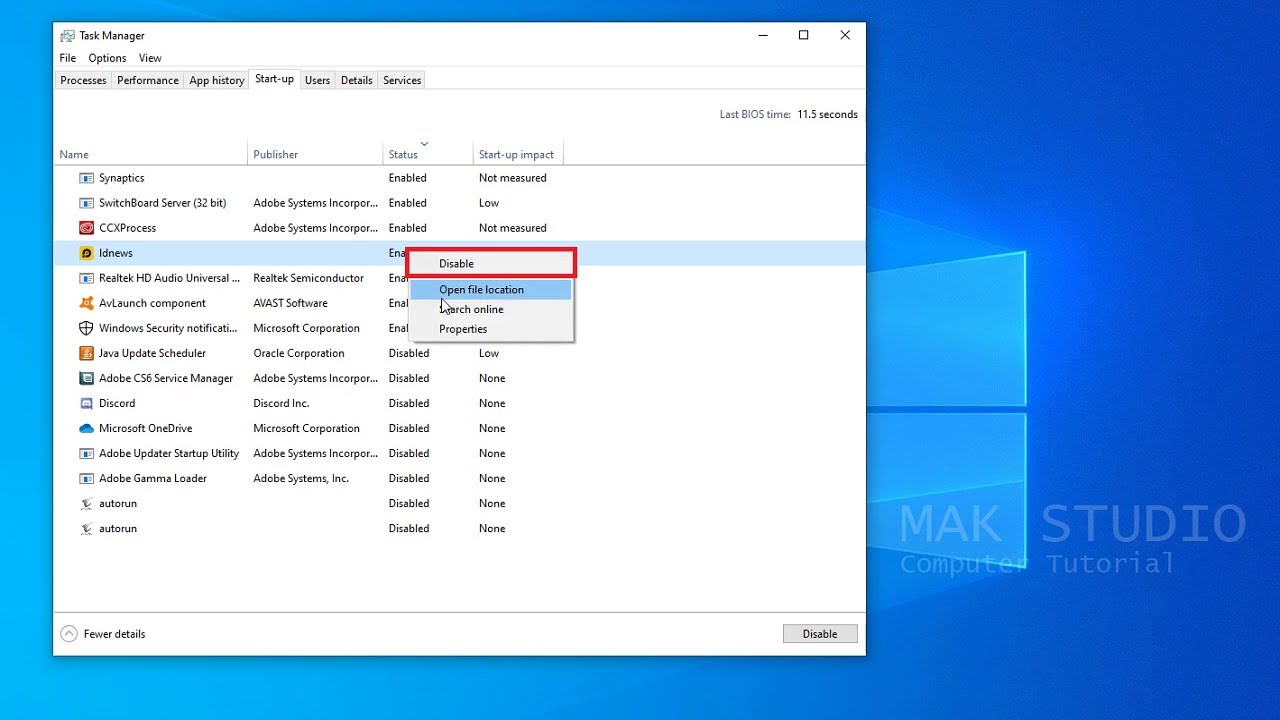The height and width of the screenshot is (720, 1280).
Task: Click the "Discord Inc." publisher cell
Action: point(281,403)
